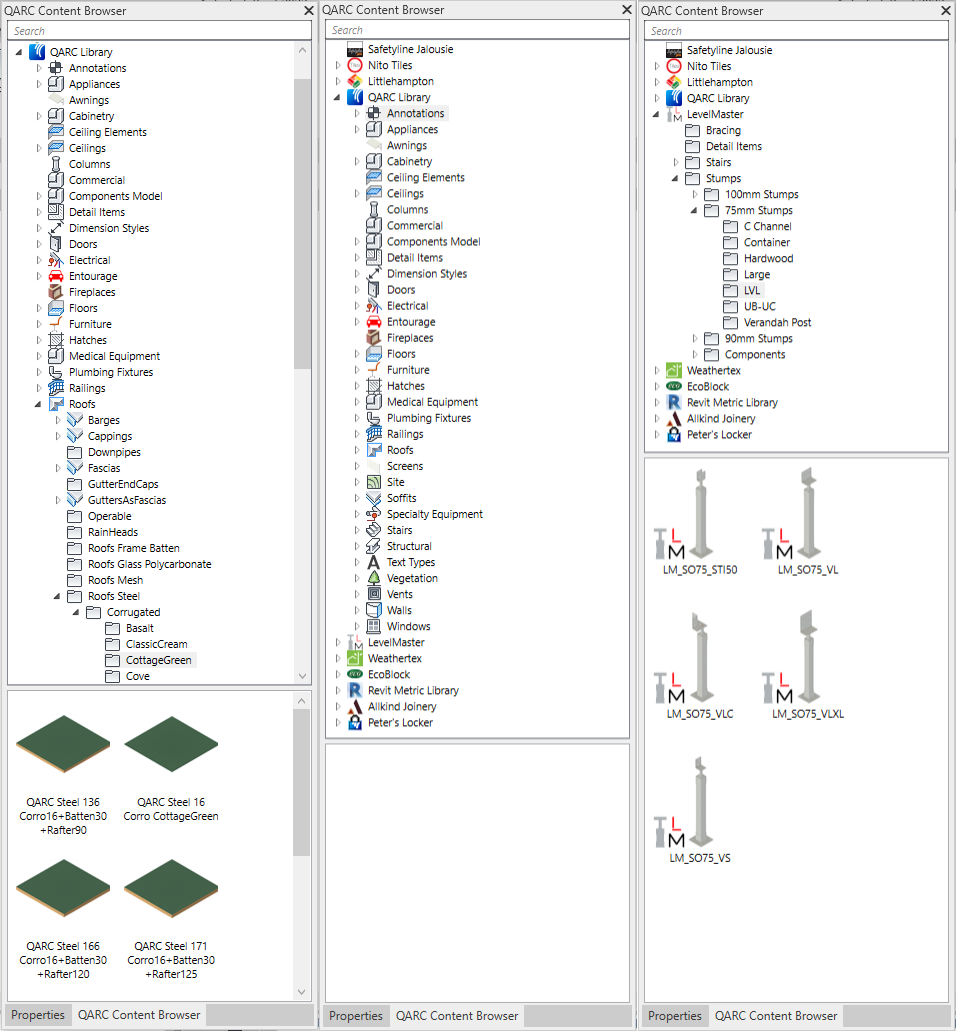The height and width of the screenshot is (1031, 957).
Task: Collapse the Roofs Steel folder in left panel
Action: coord(58,597)
